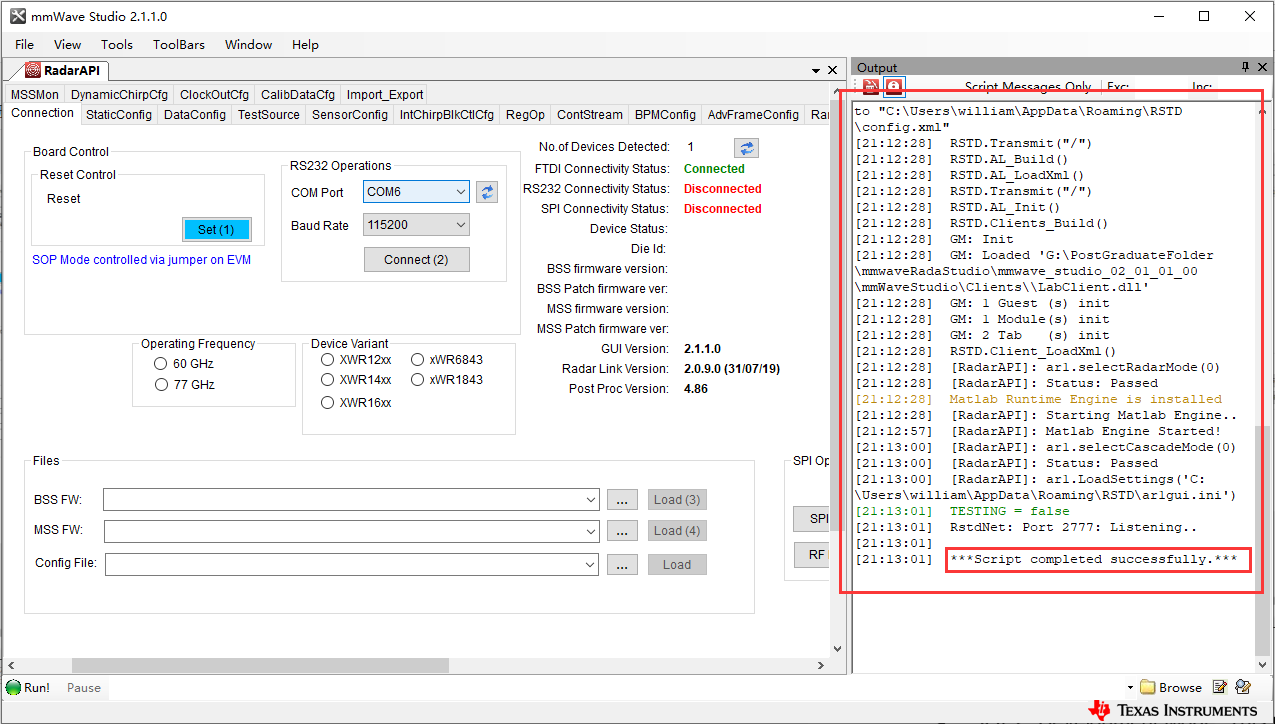The image size is (1275, 724).
Task: Expand the BSS FW file dropdown
Action: [x=592, y=500]
